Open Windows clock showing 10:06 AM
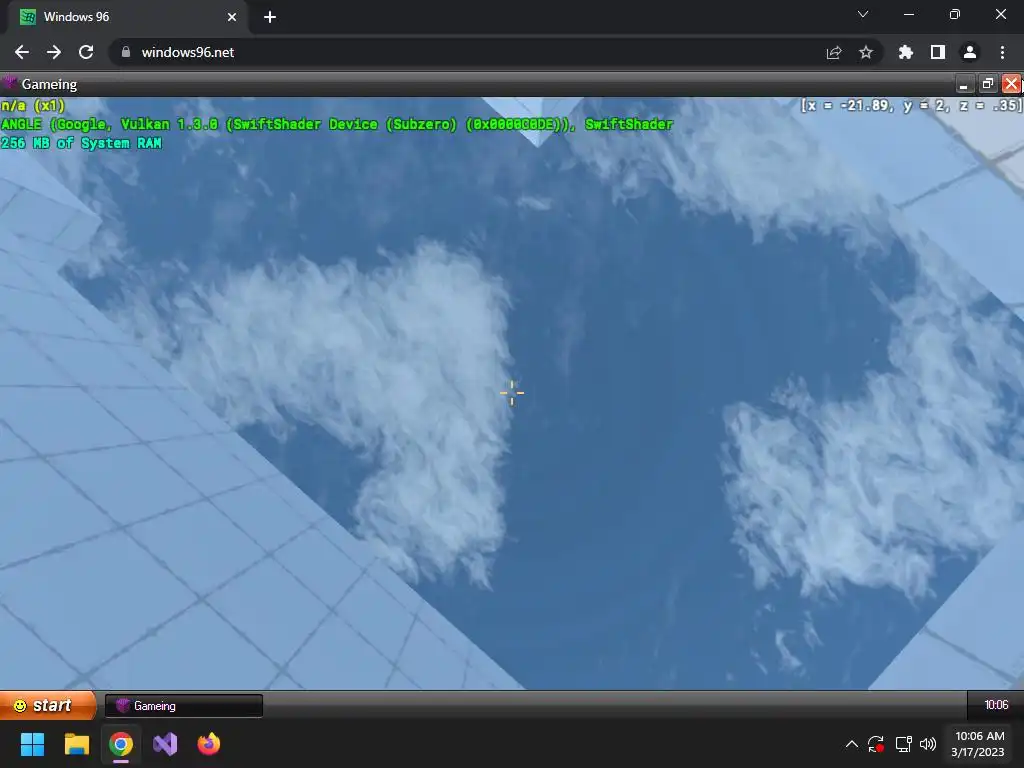 click(978, 744)
